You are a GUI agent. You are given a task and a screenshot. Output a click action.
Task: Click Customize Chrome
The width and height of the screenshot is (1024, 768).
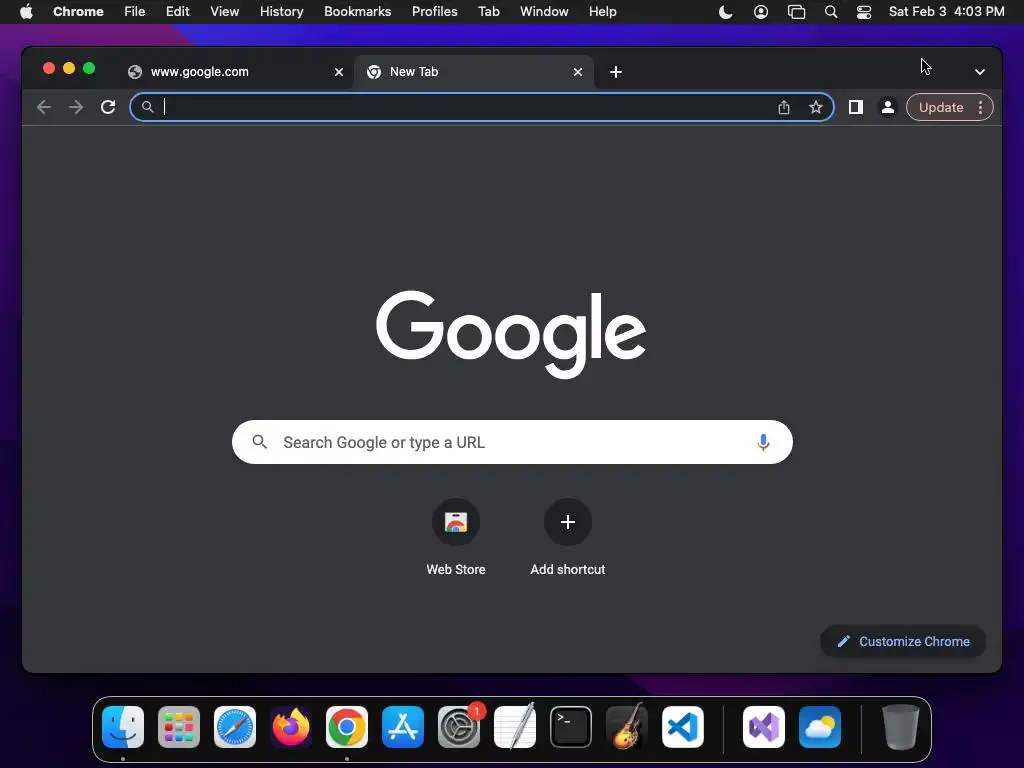tap(903, 641)
